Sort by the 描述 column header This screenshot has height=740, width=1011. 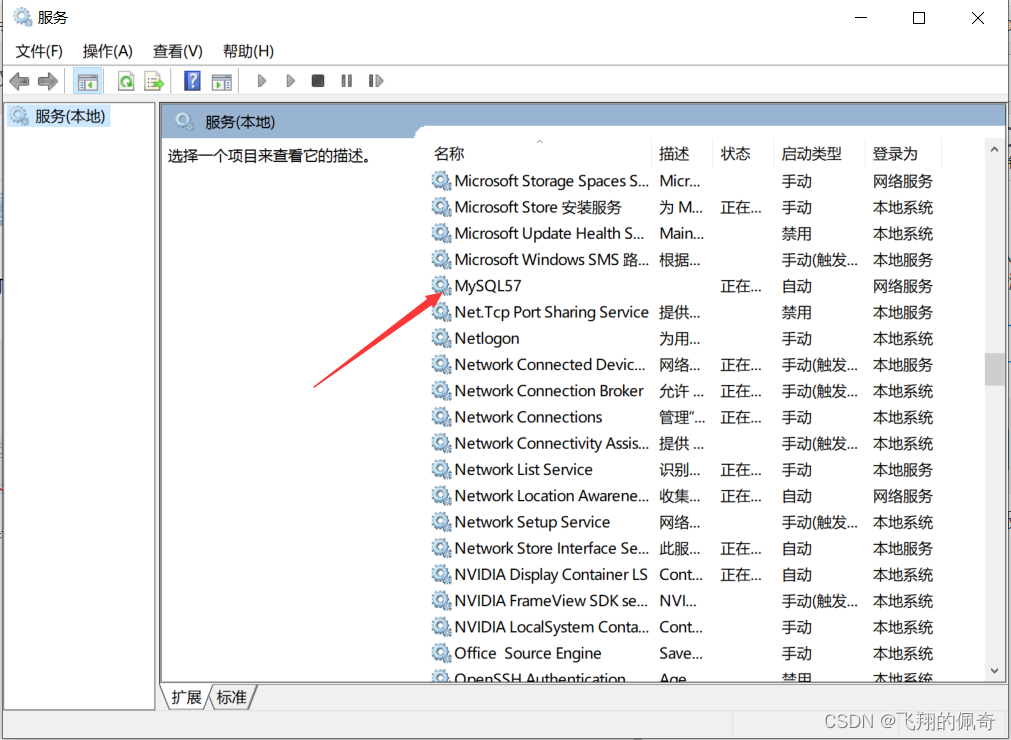point(682,153)
